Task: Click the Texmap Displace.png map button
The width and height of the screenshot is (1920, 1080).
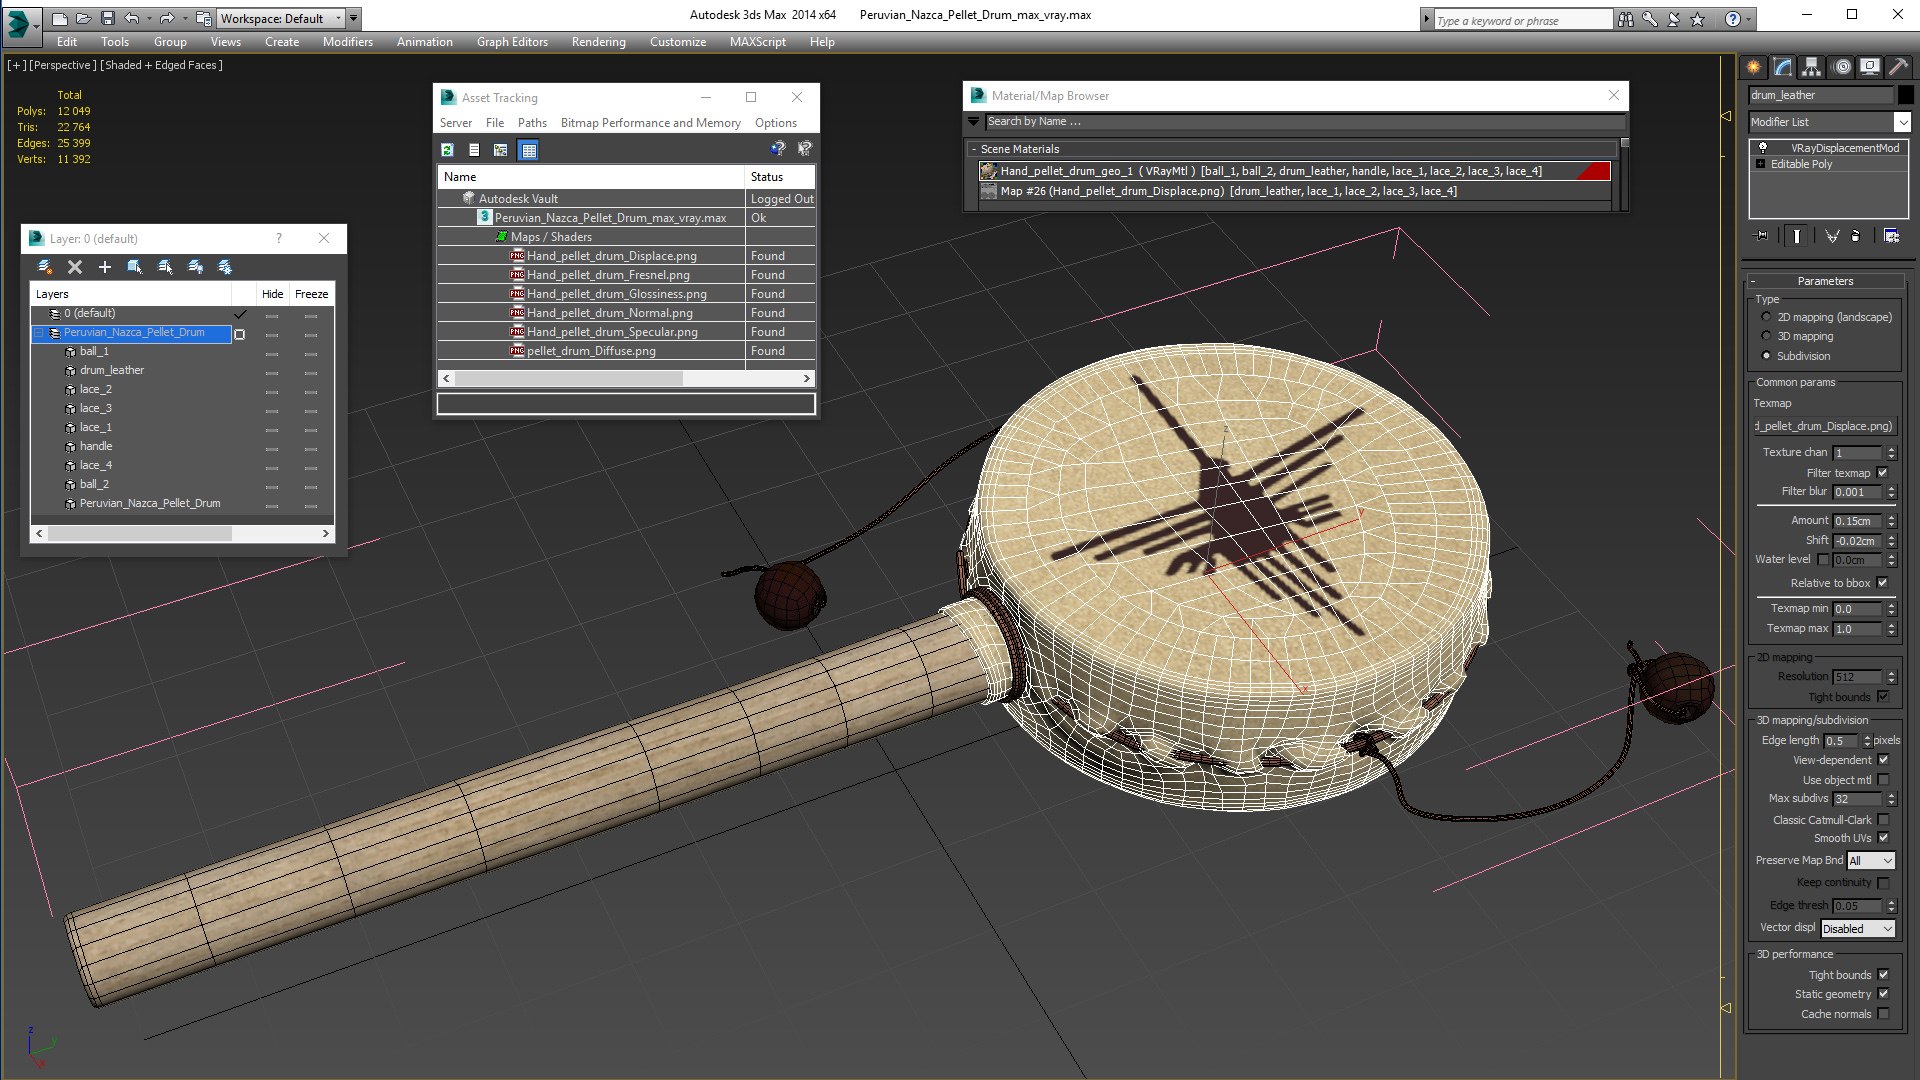Action: click(x=1824, y=426)
